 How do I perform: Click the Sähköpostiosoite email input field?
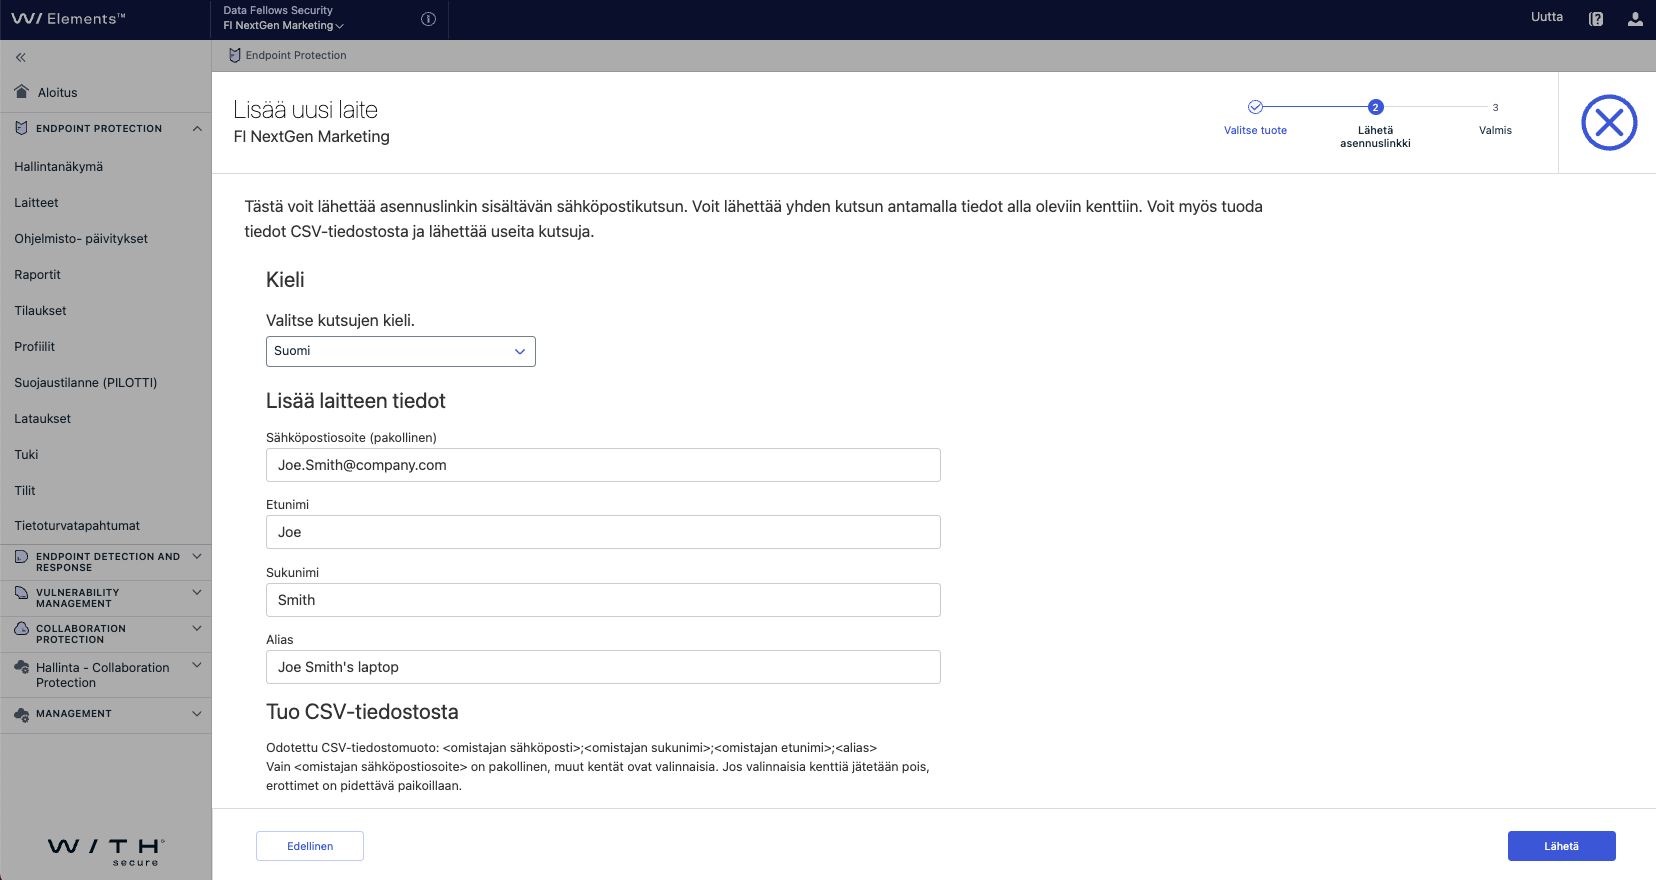click(x=603, y=465)
